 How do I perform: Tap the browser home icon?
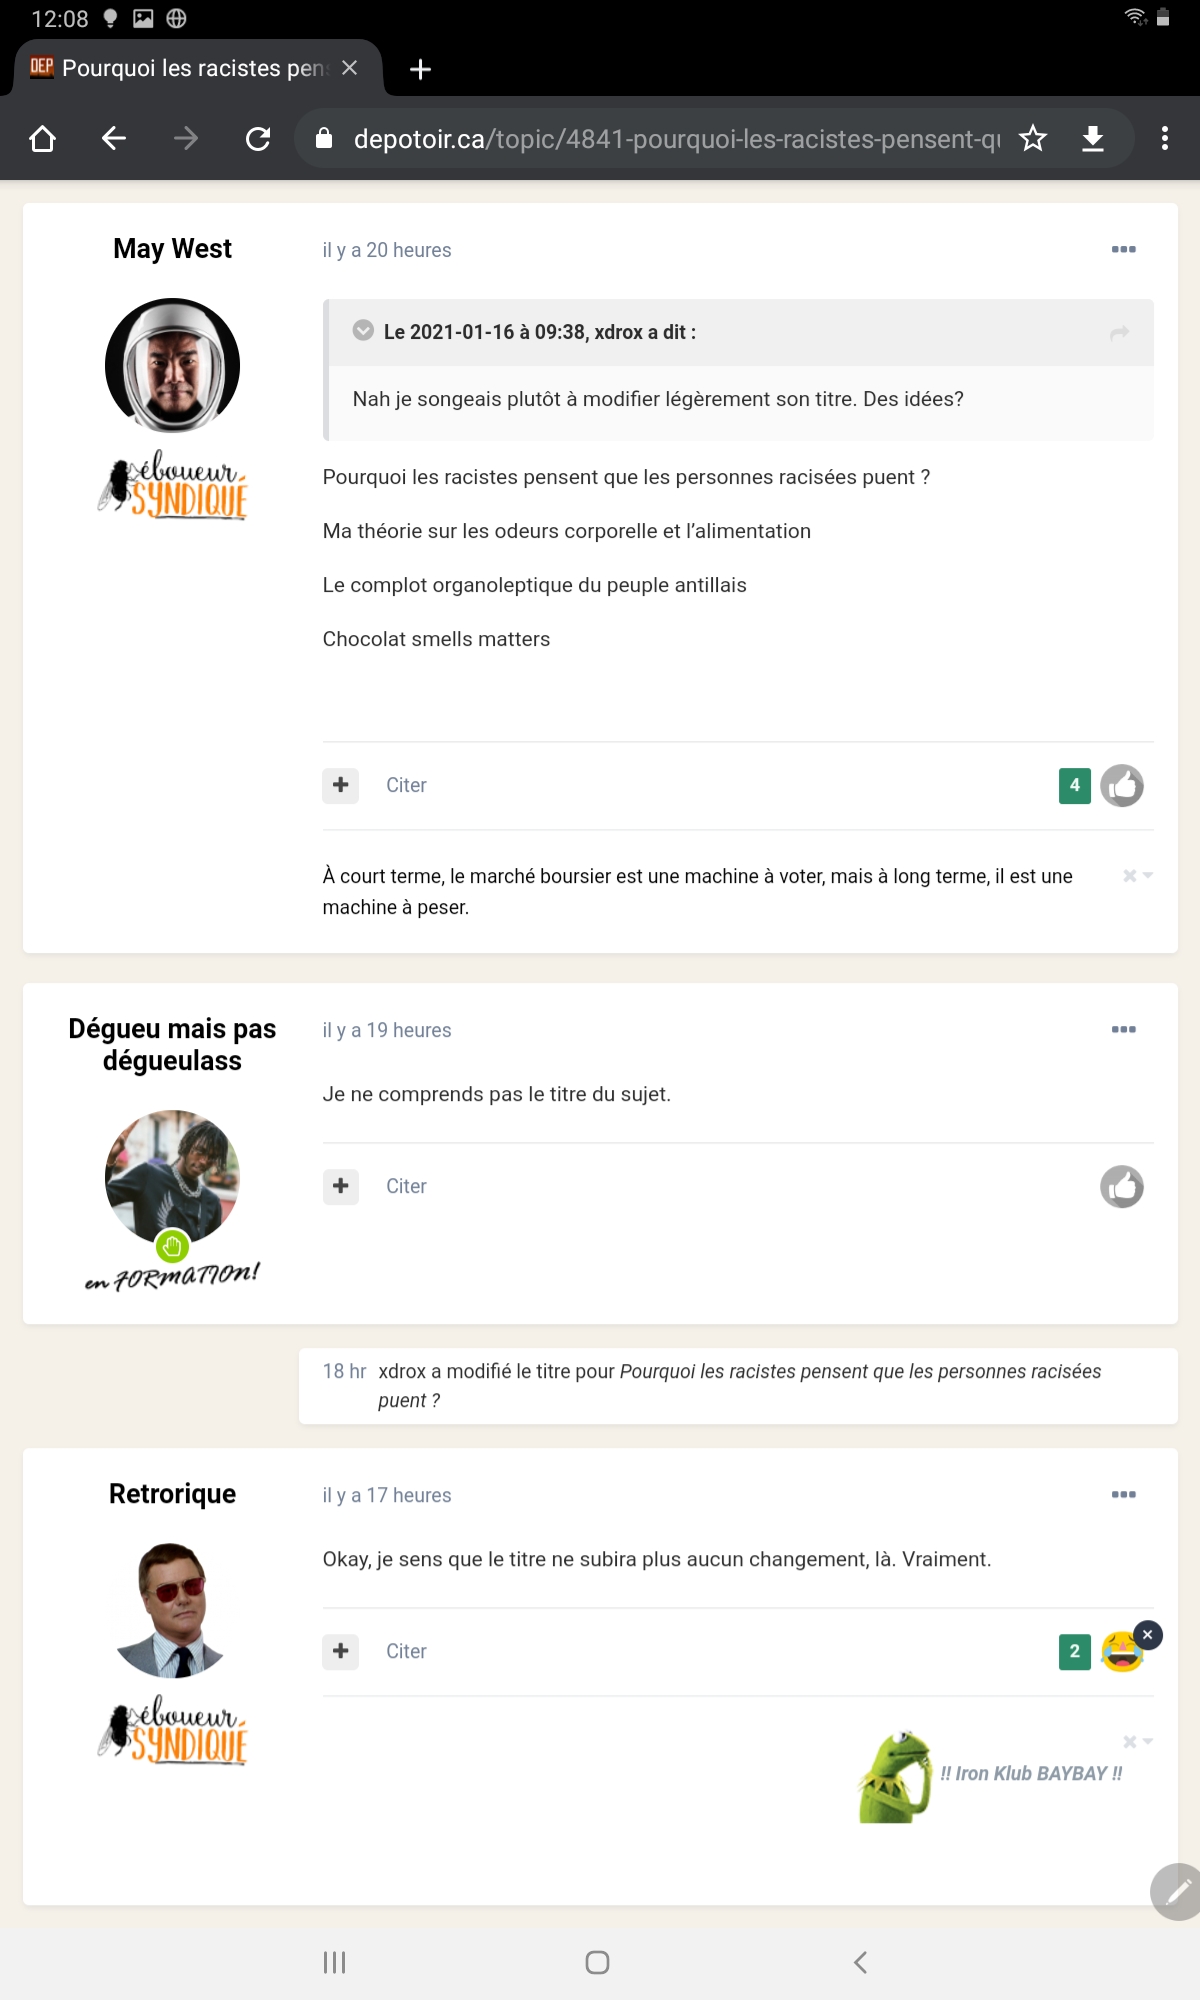(x=43, y=138)
